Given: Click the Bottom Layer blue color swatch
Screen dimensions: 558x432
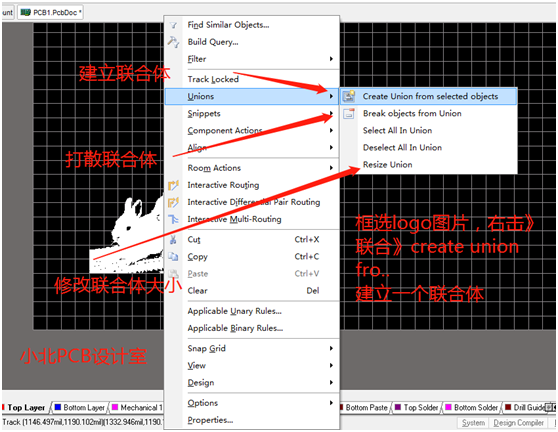Looking at the screenshot, I should pos(58,407).
